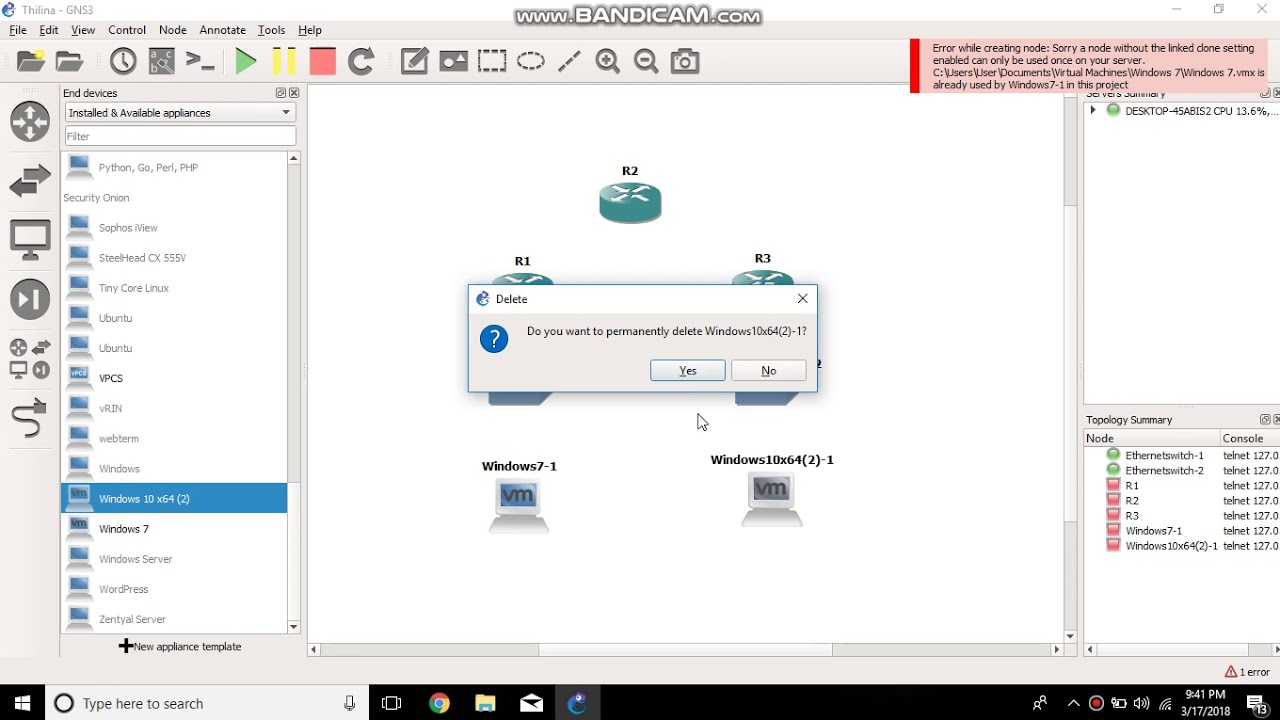Take a screenshot with camera icon
This screenshot has height=720, width=1280.
click(x=685, y=62)
